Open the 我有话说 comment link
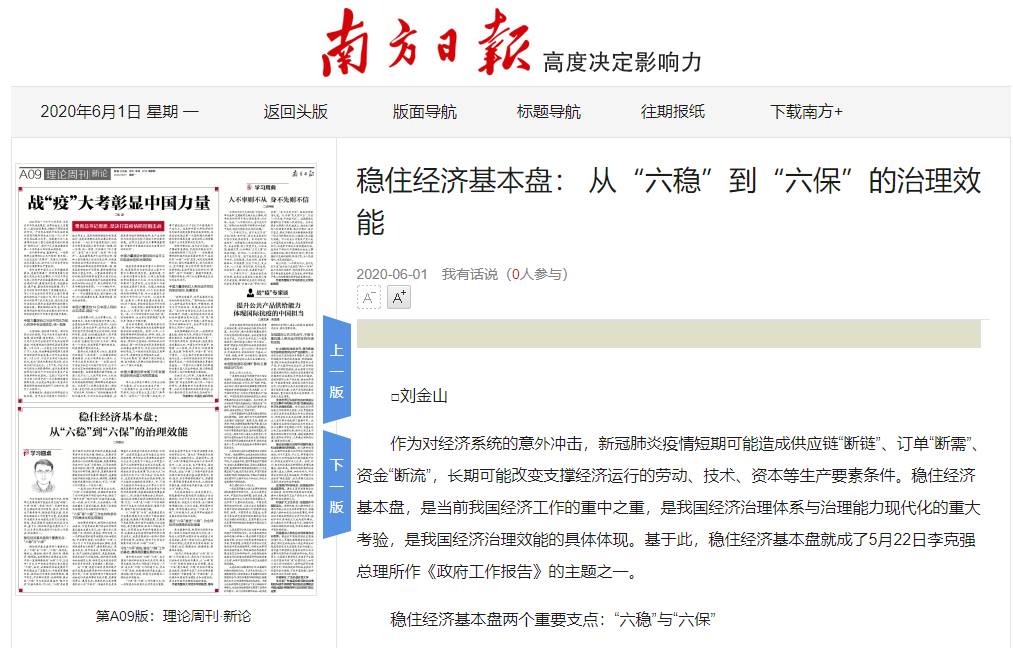This screenshot has width=1013, height=648. [x=470, y=274]
